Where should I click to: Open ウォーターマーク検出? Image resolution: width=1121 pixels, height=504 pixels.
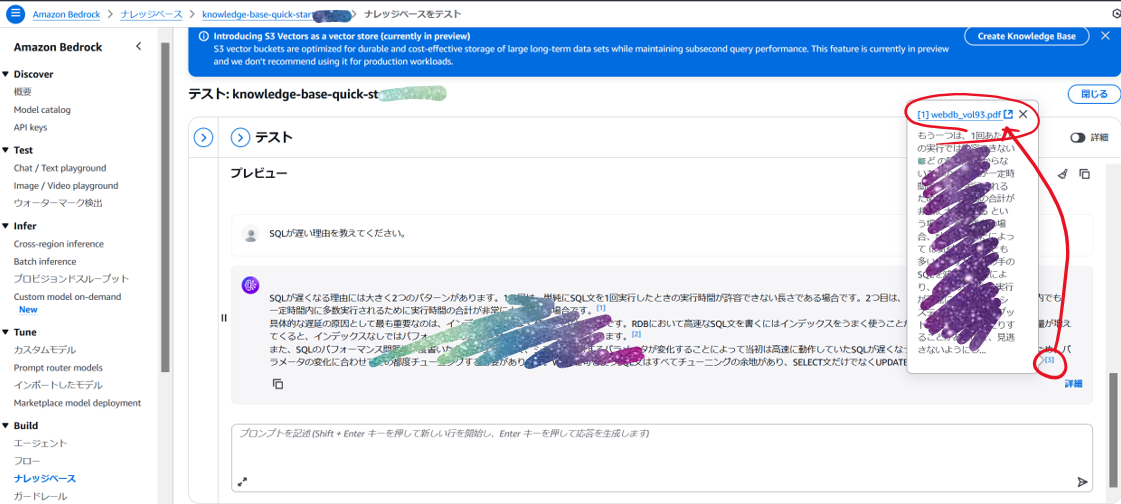pyautogui.click(x=58, y=203)
